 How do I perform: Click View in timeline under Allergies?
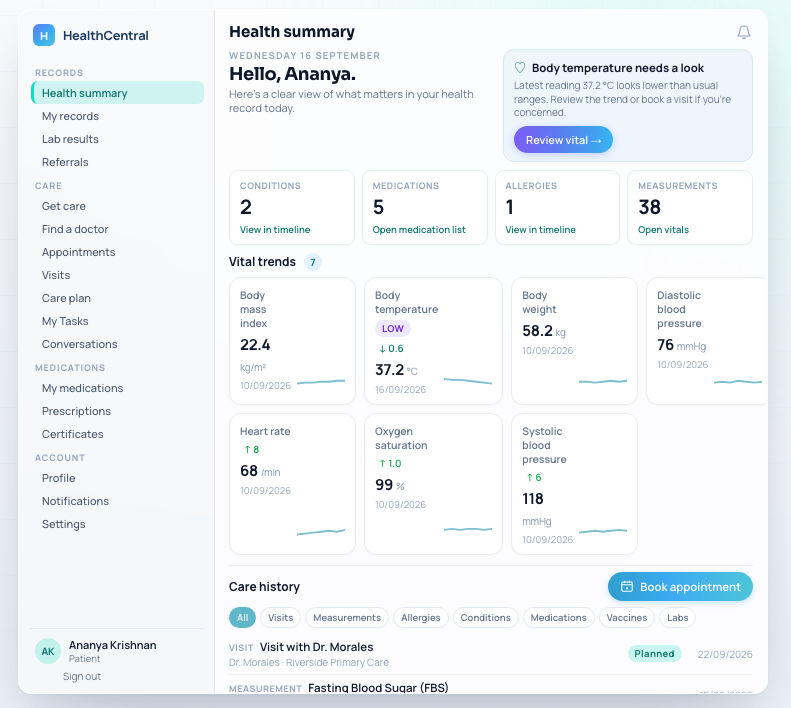[540, 230]
